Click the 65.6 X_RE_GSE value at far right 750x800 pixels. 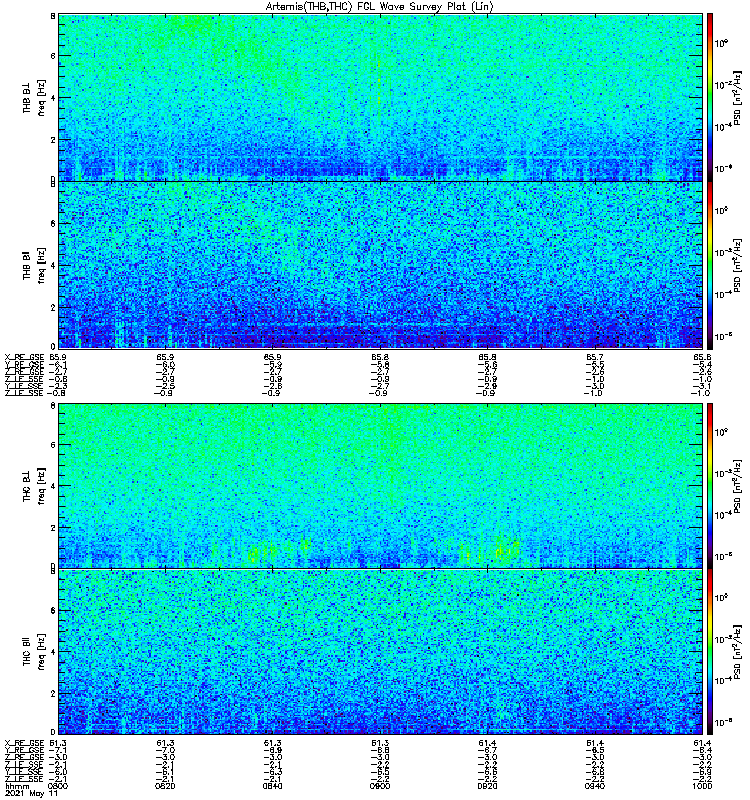[x=702, y=358]
